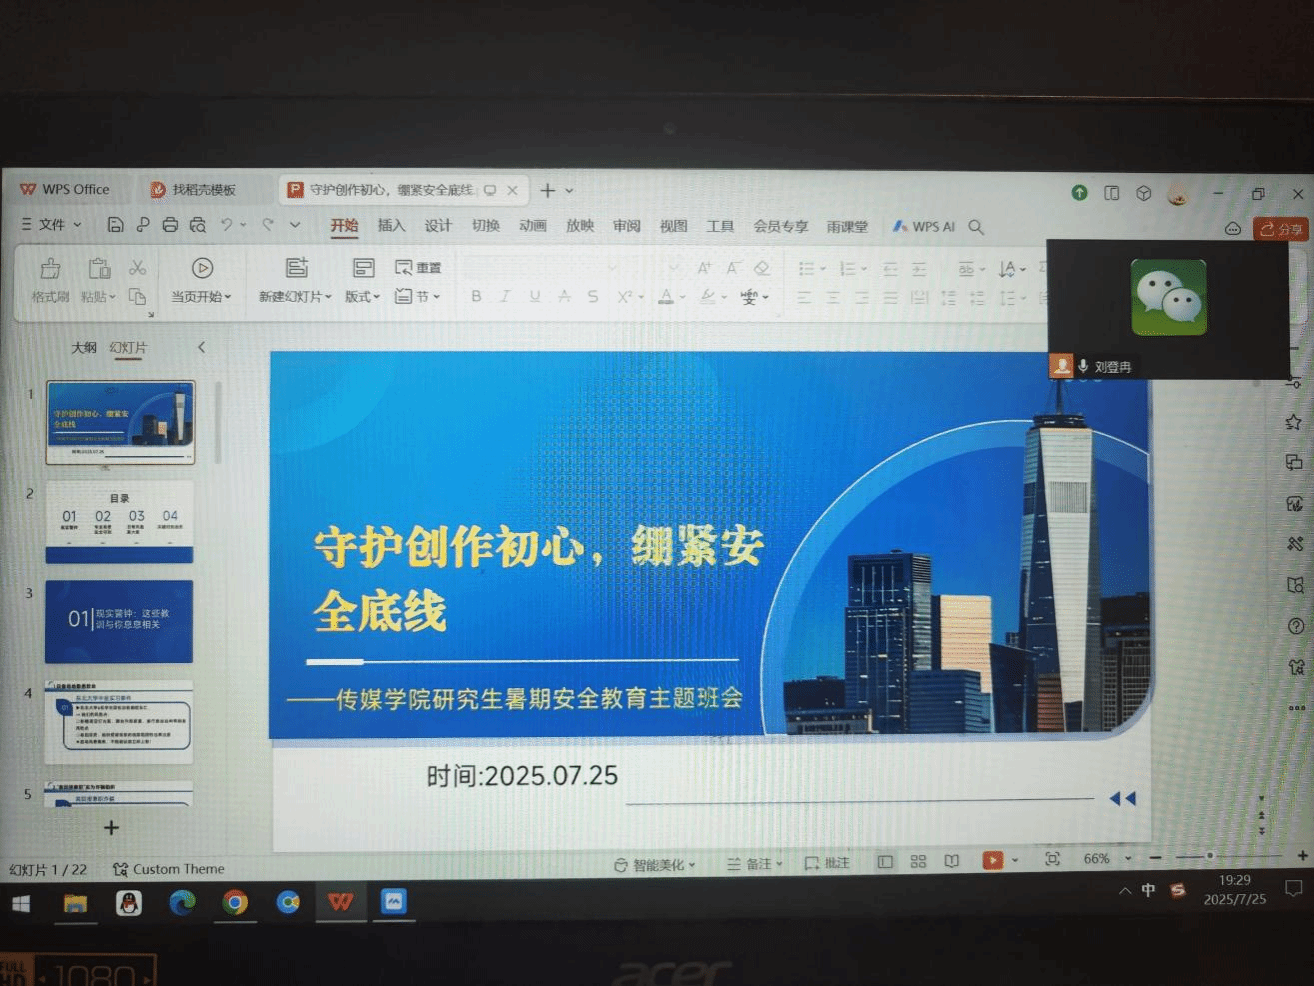The height and width of the screenshot is (986, 1314).
Task: Switch to slide sorter grid view
Action: (918, 861)
